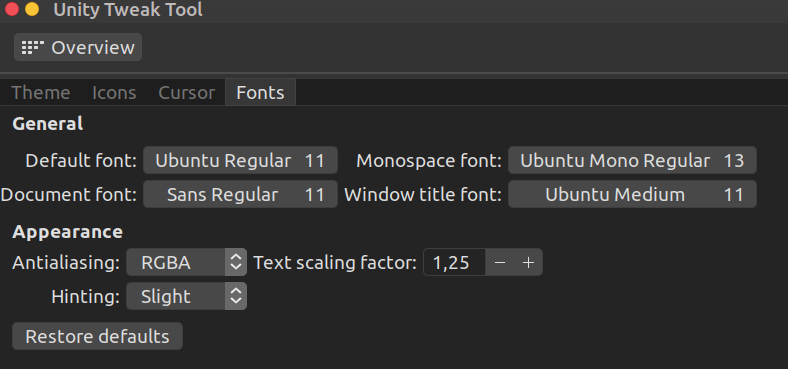Viewport: 788px width, 369px height.
Task: Click the RGBA antialiasing combo box
Action: [186, 262]
